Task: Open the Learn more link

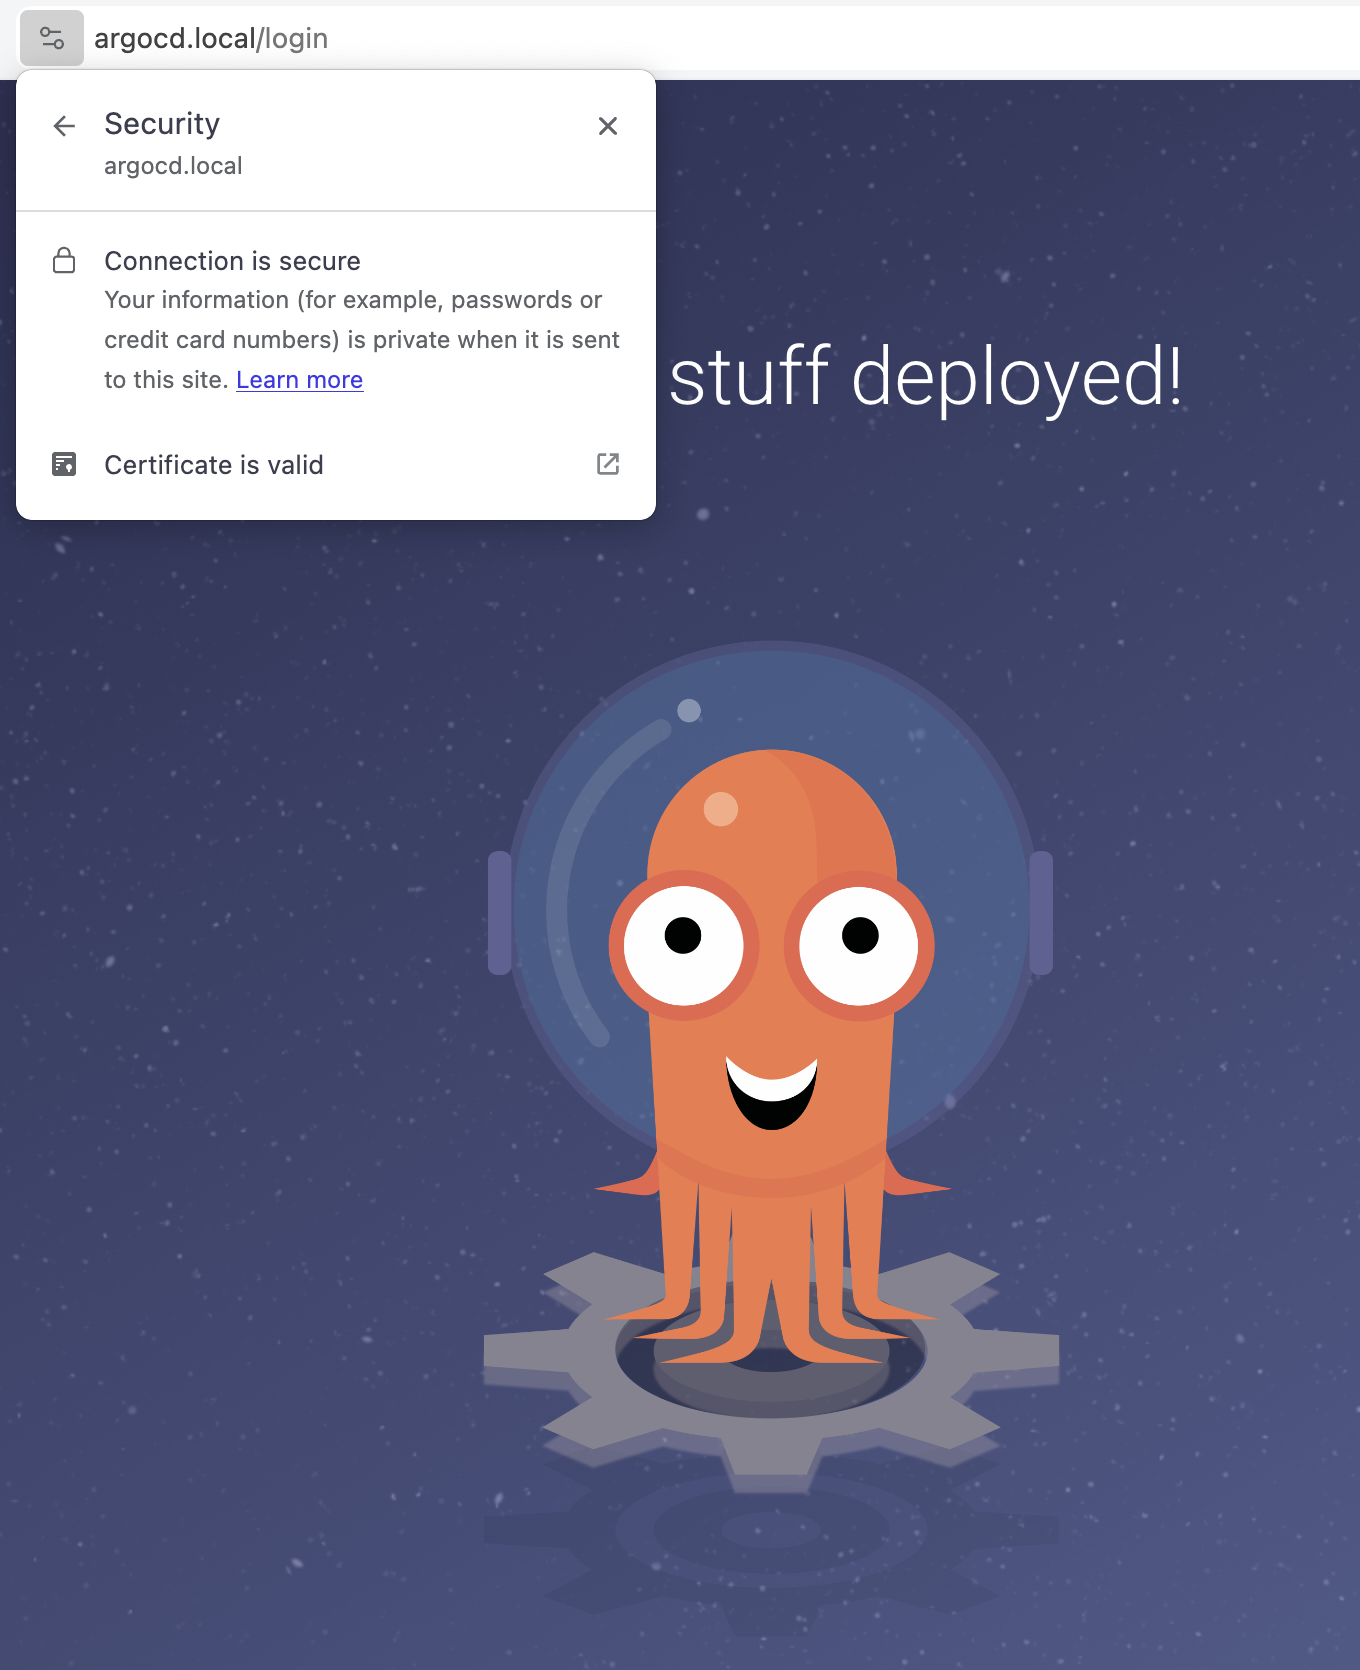Action: point(299,380)
